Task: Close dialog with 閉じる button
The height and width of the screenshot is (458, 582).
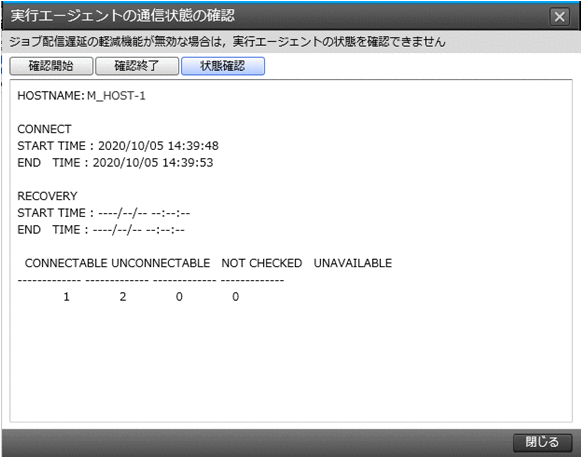Action: coord(542,442)
